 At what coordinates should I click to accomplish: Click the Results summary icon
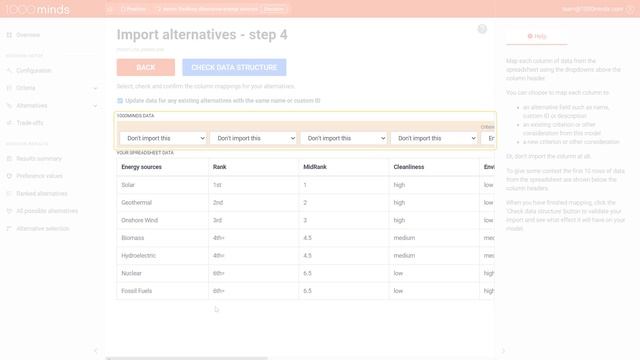pyautogui.click(x=9, y=158)
